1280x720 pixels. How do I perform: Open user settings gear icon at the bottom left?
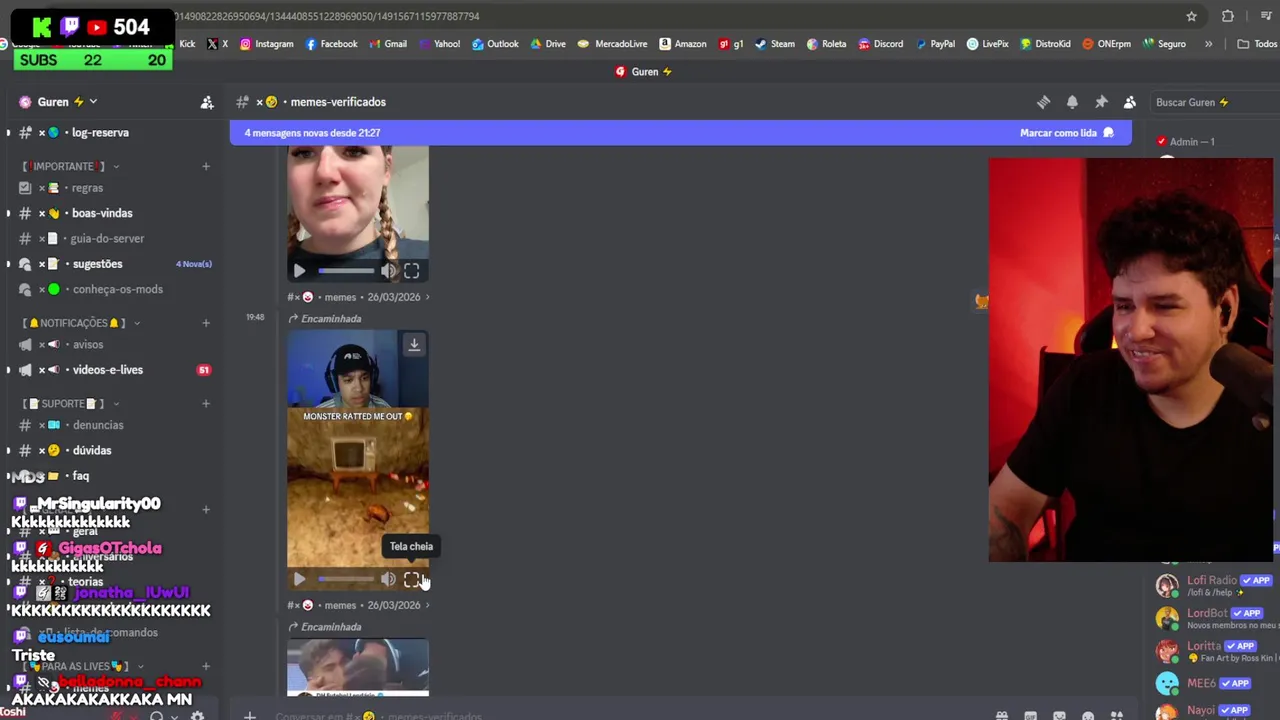pyautogui.click(x=197, y=715)
